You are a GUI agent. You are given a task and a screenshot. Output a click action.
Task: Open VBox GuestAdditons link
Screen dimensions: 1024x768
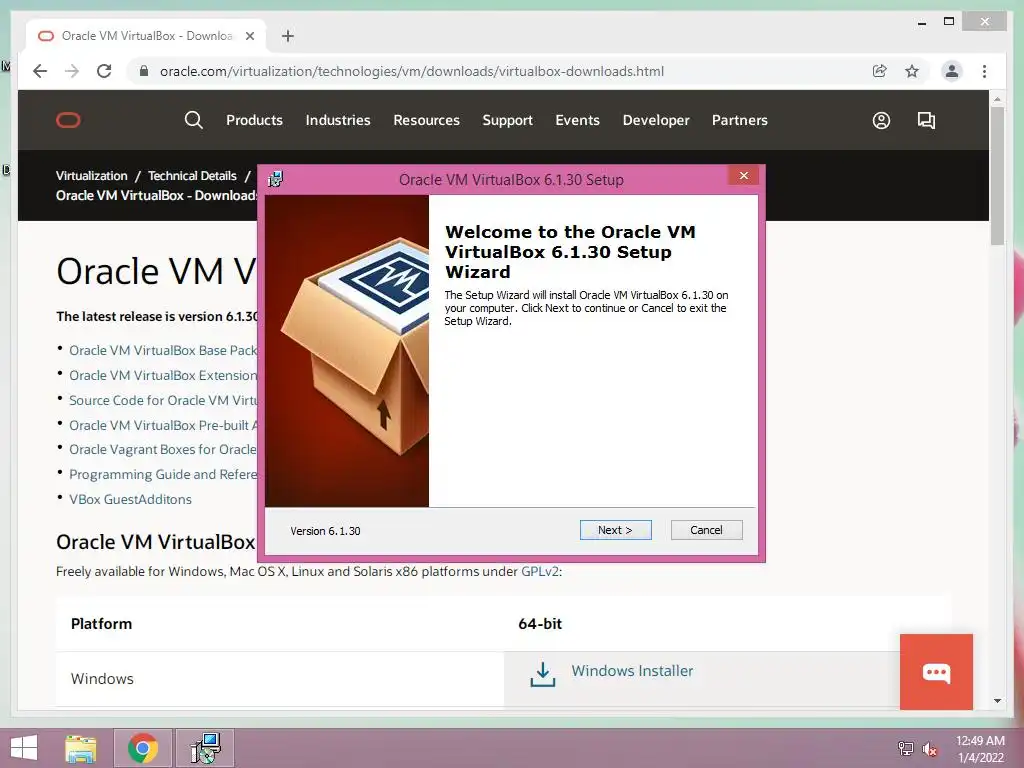pyautogui.click(x=131, y=499)
